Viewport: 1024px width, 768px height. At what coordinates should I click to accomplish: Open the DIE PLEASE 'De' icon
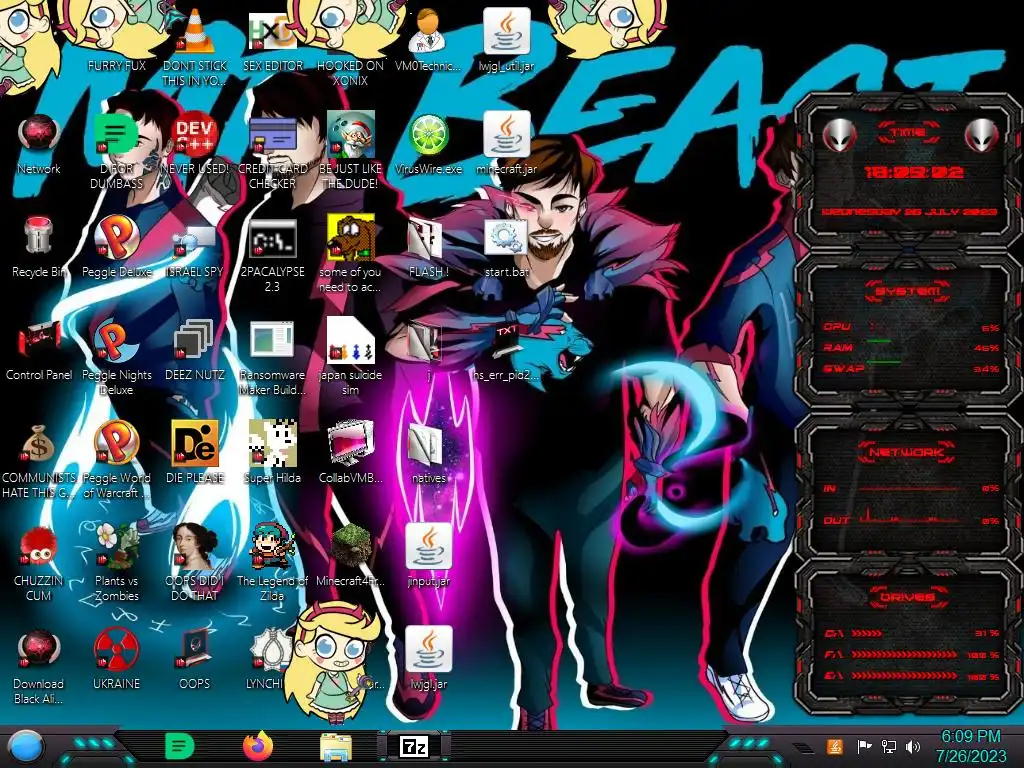195,444
